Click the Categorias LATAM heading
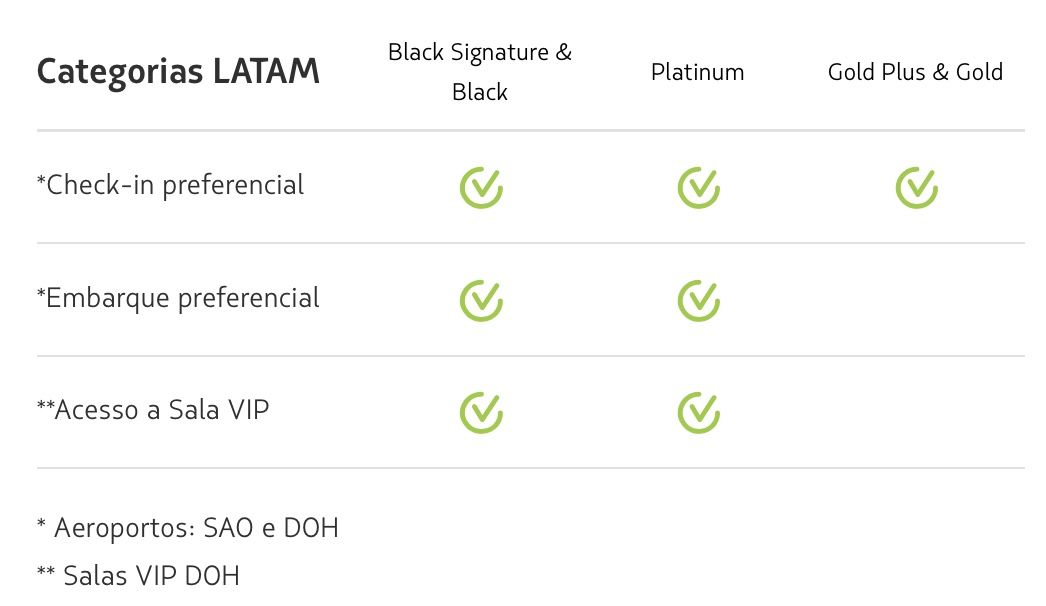This screenshot has height=606, width=1046. pos(178,72)
